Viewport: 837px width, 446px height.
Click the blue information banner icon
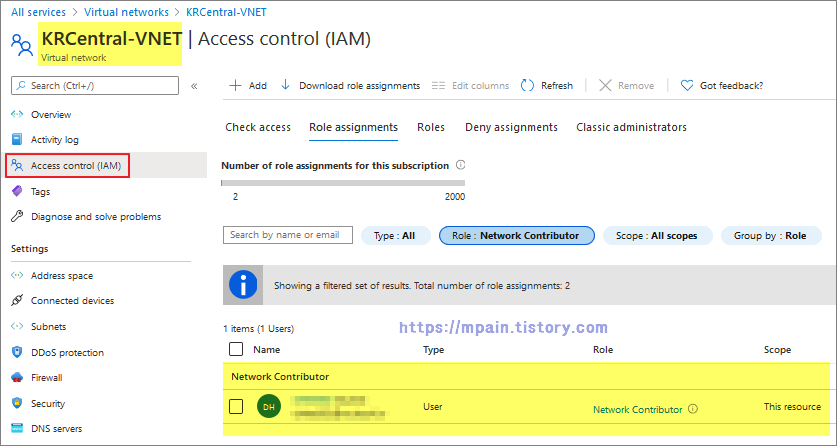pyautogui.click(x=243, y=285)
